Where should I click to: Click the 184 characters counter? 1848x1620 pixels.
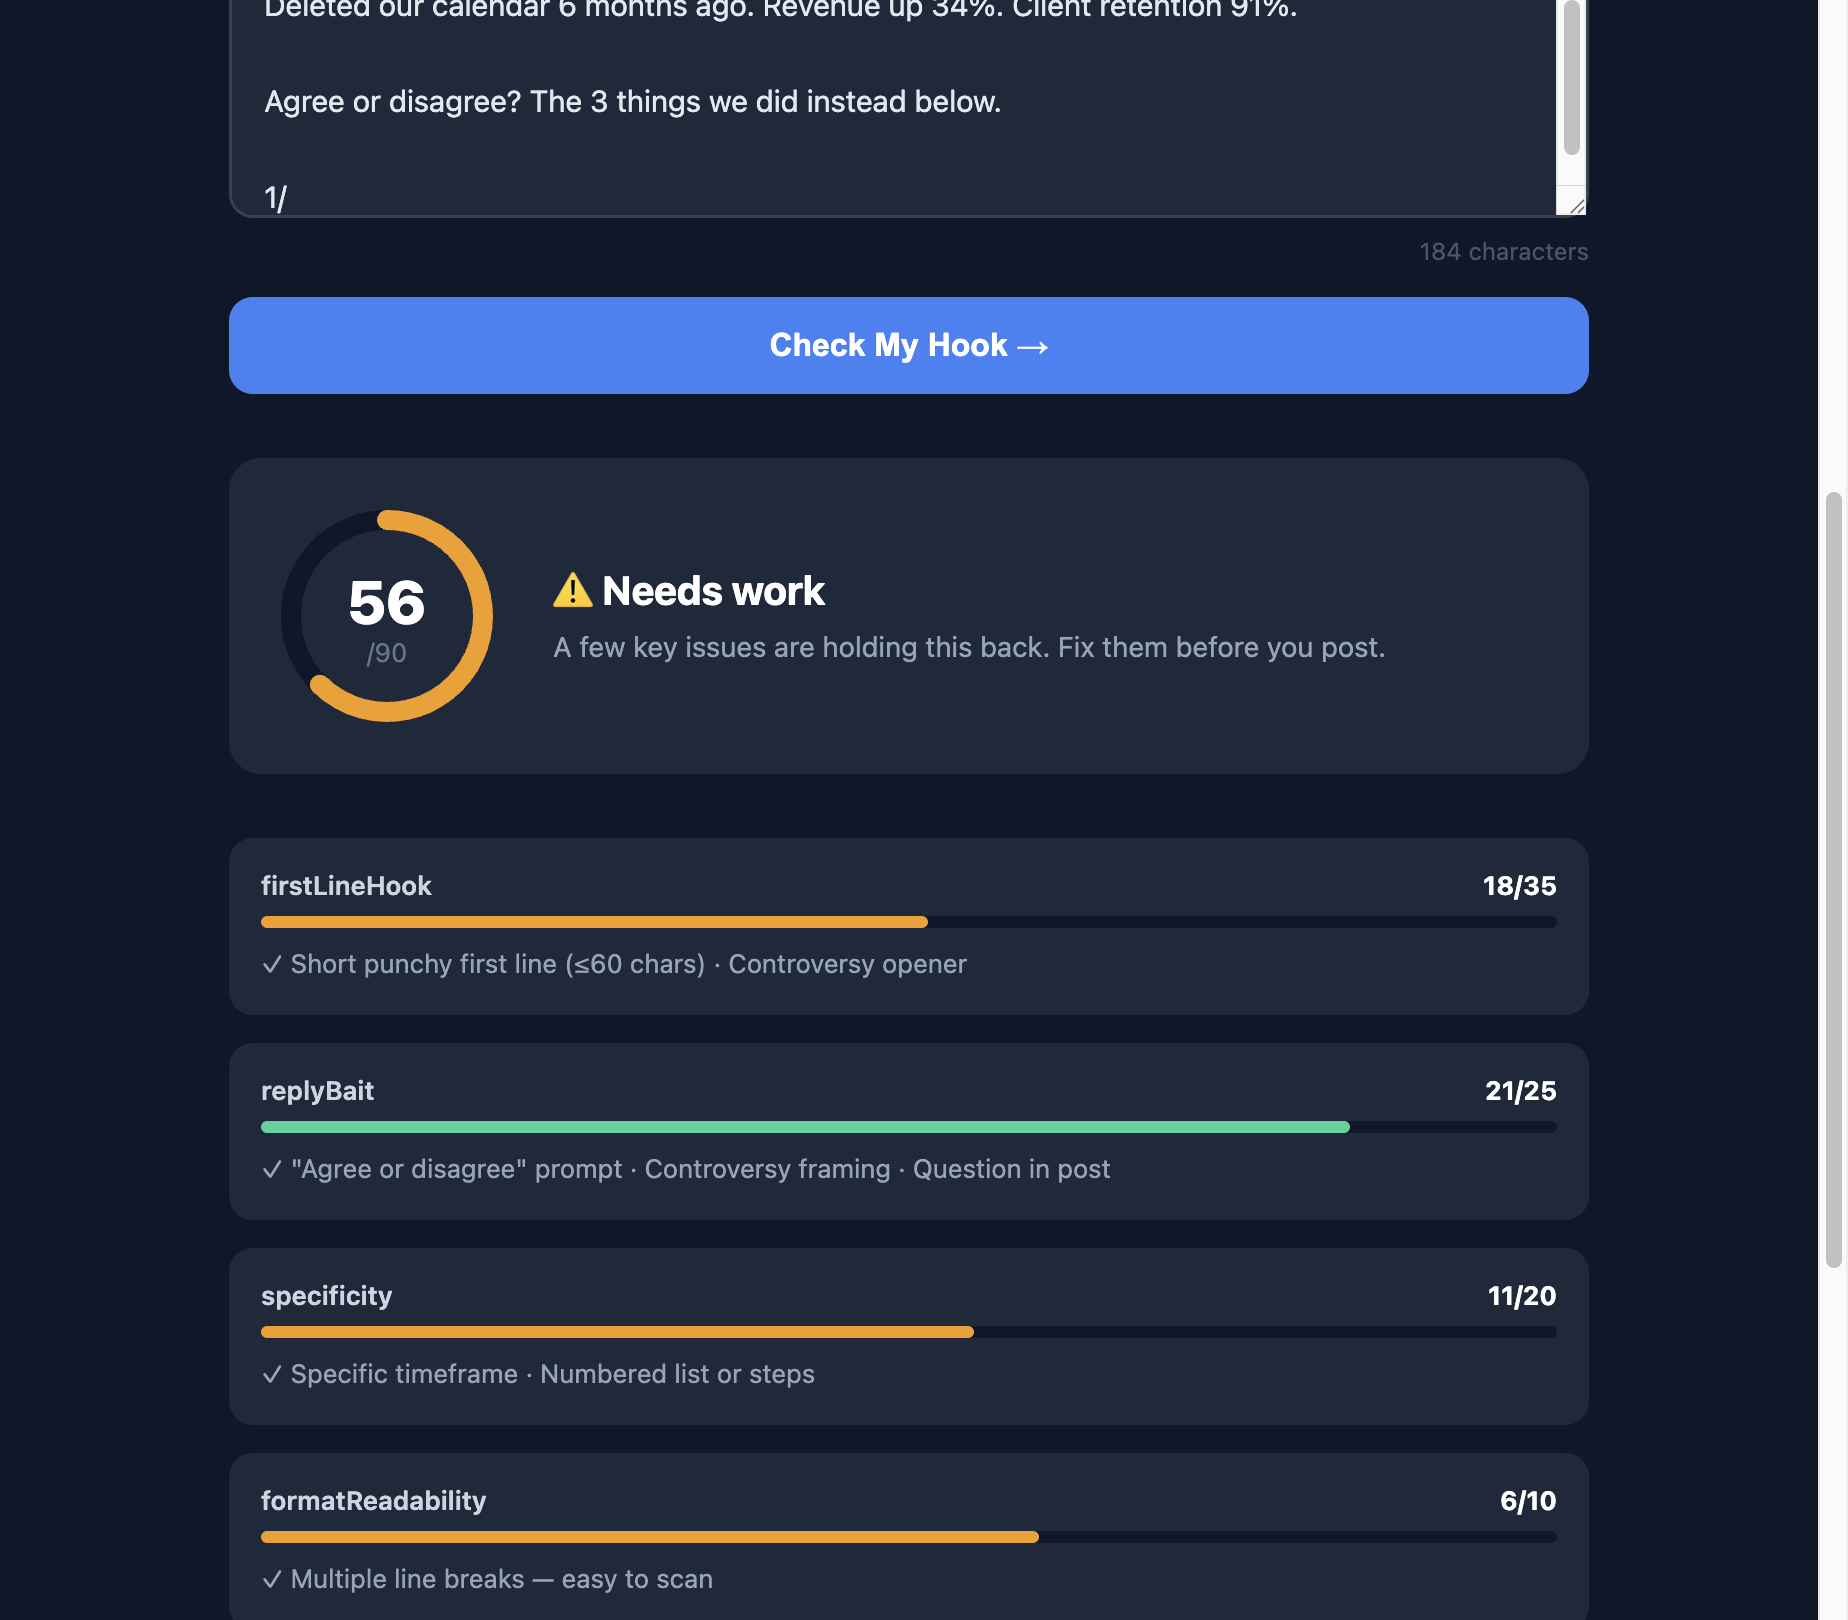(x=1503, y=252)
